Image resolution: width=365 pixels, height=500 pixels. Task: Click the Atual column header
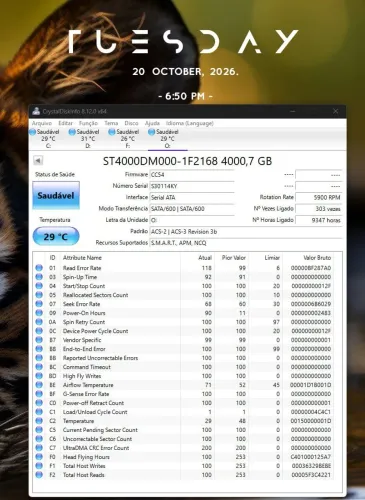click(205, 258)
